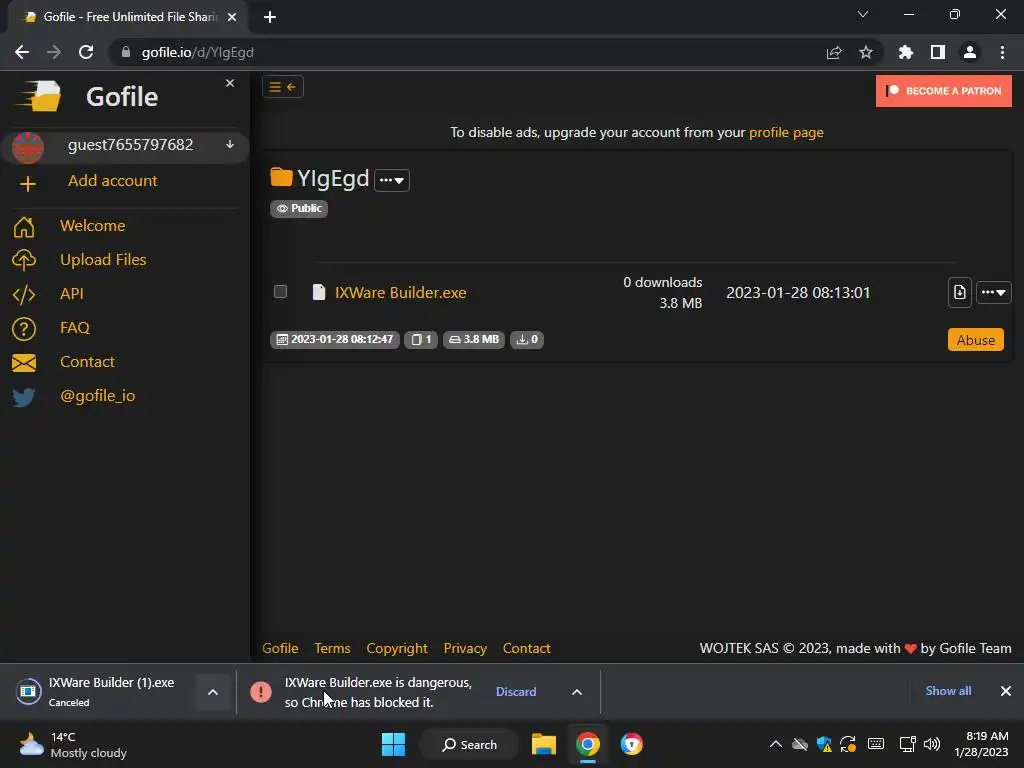This screenshot has width=1024, height=768.
Task: Click guest7655797682 account avatar
Action: pyautogui.click(x=27, y=147)
